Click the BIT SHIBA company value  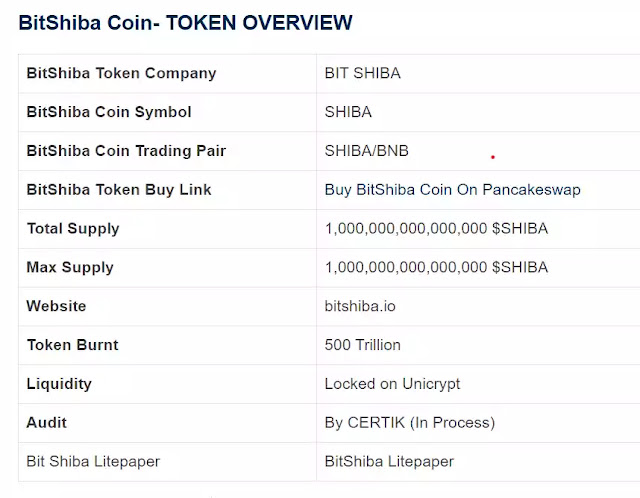pyautogui.click(x=362, y=73)
